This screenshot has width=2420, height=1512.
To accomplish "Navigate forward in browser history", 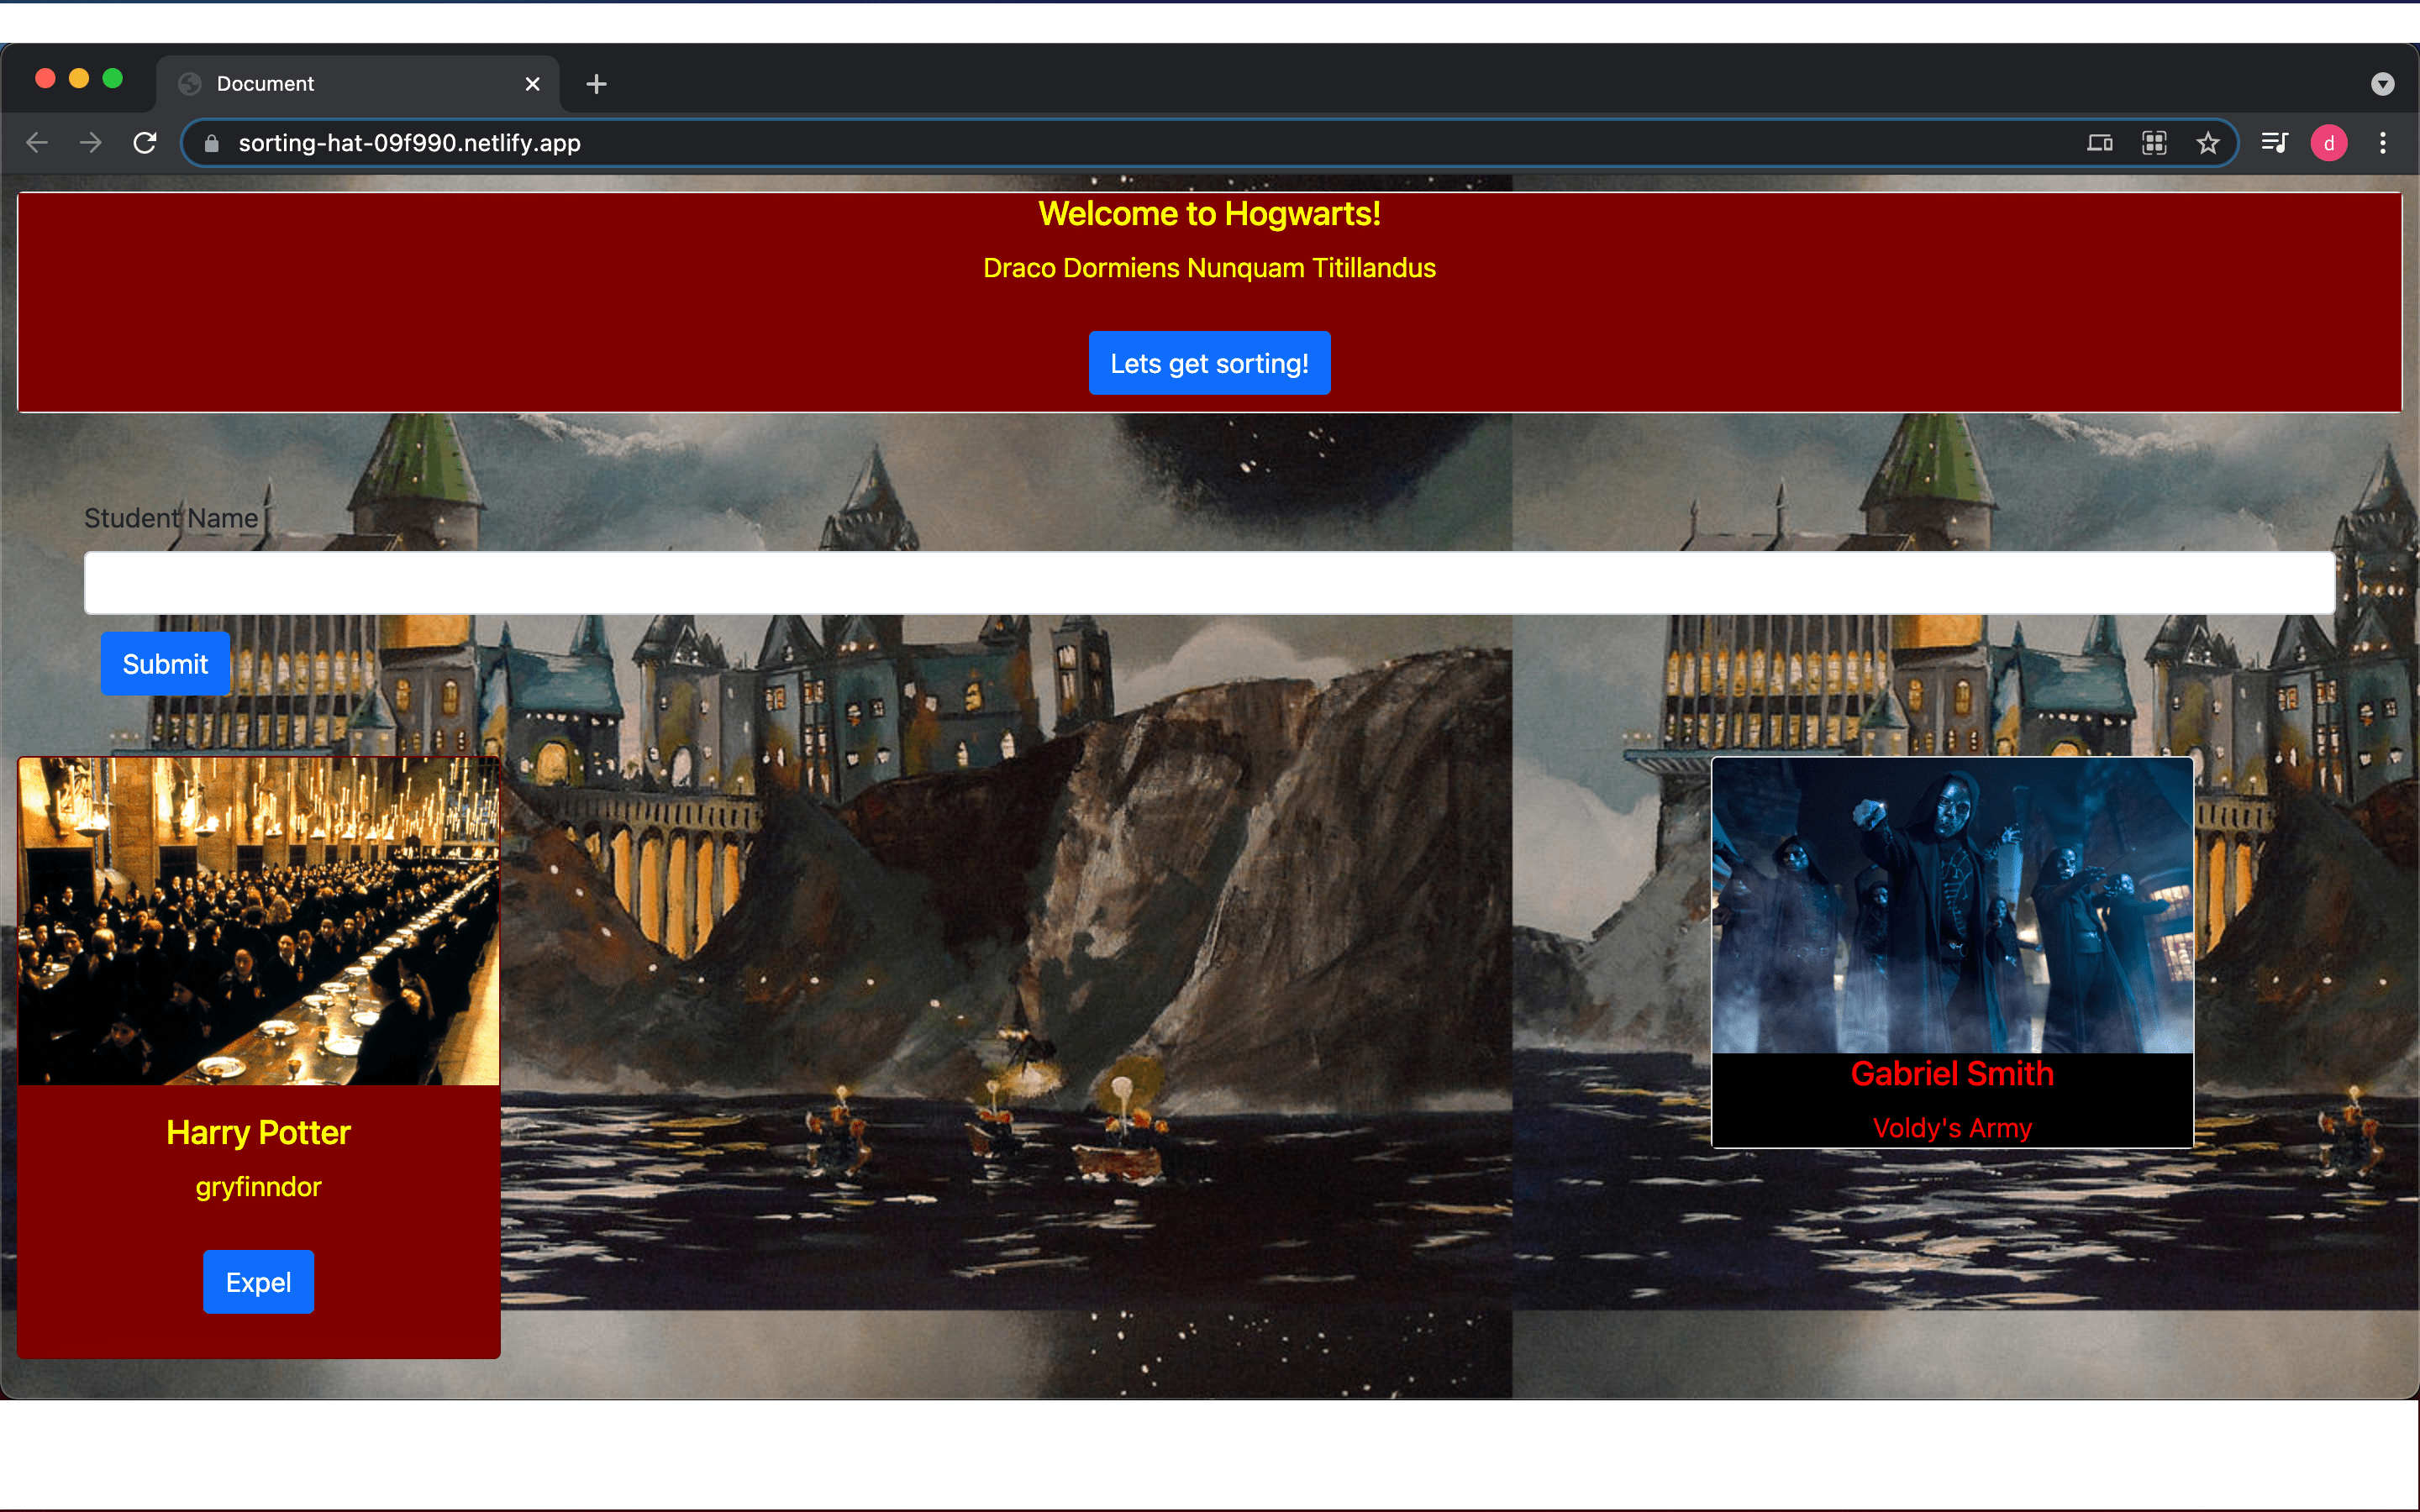I will point(90,142).
